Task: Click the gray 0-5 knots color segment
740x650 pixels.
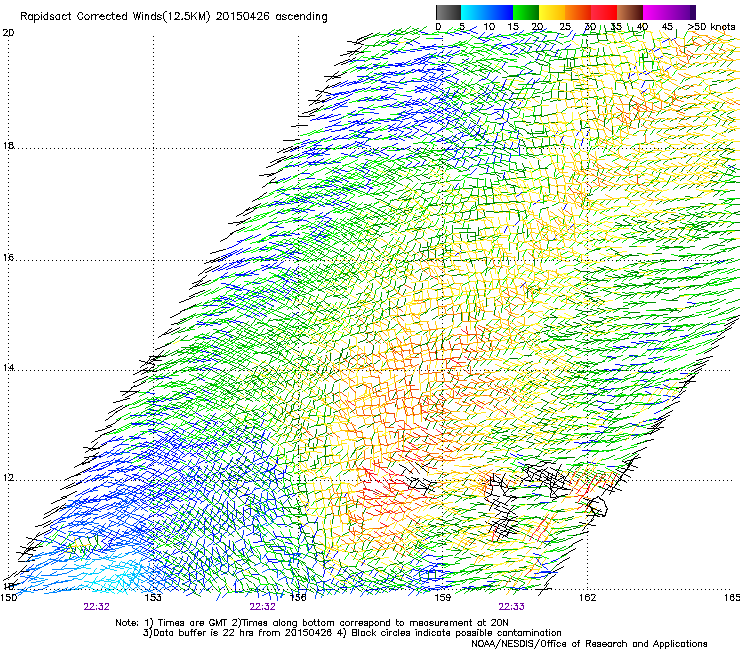Action: pyautogui.click(x=448, y=12)
